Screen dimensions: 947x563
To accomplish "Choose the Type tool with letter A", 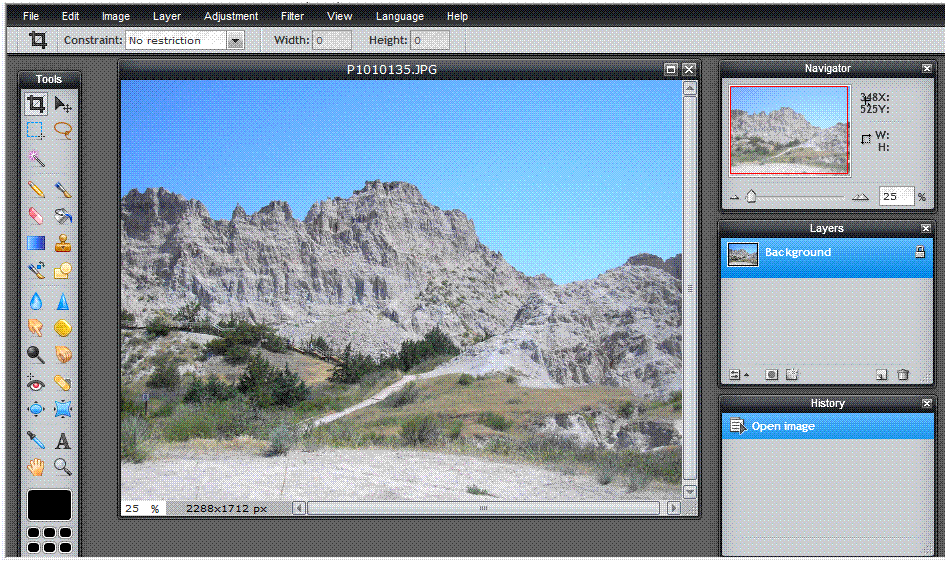I will 63,440.
